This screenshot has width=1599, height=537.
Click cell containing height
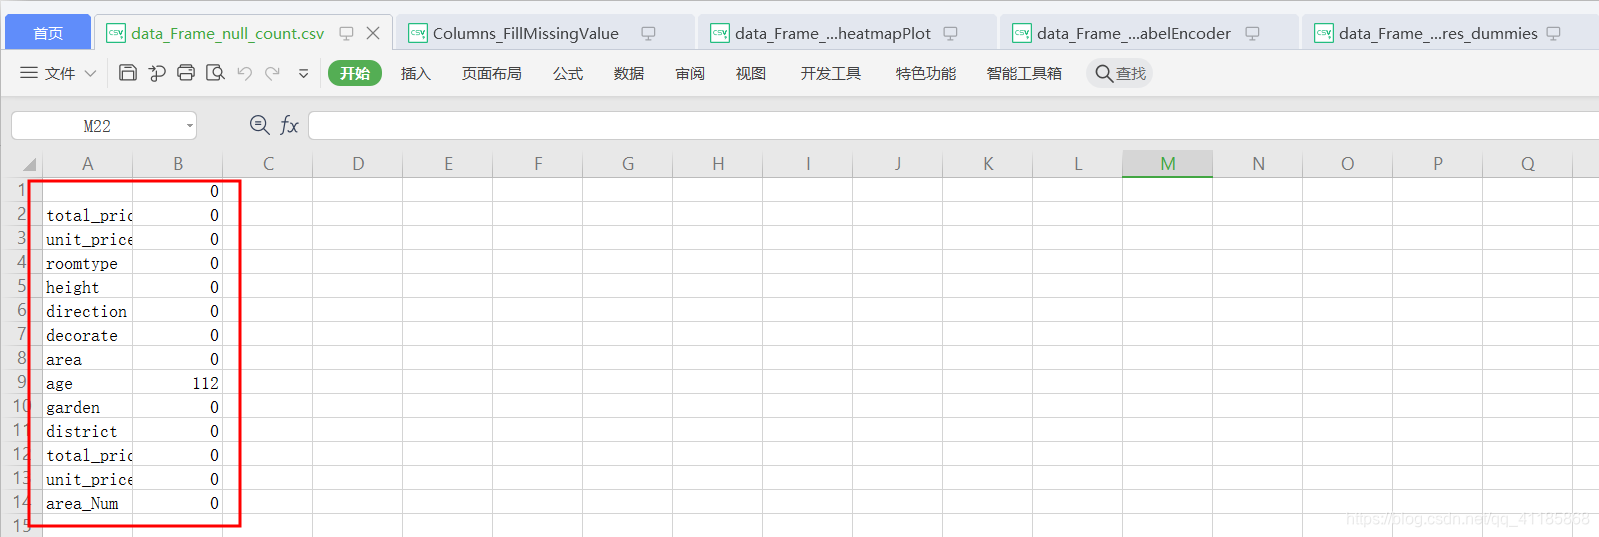tap(88, 287)
